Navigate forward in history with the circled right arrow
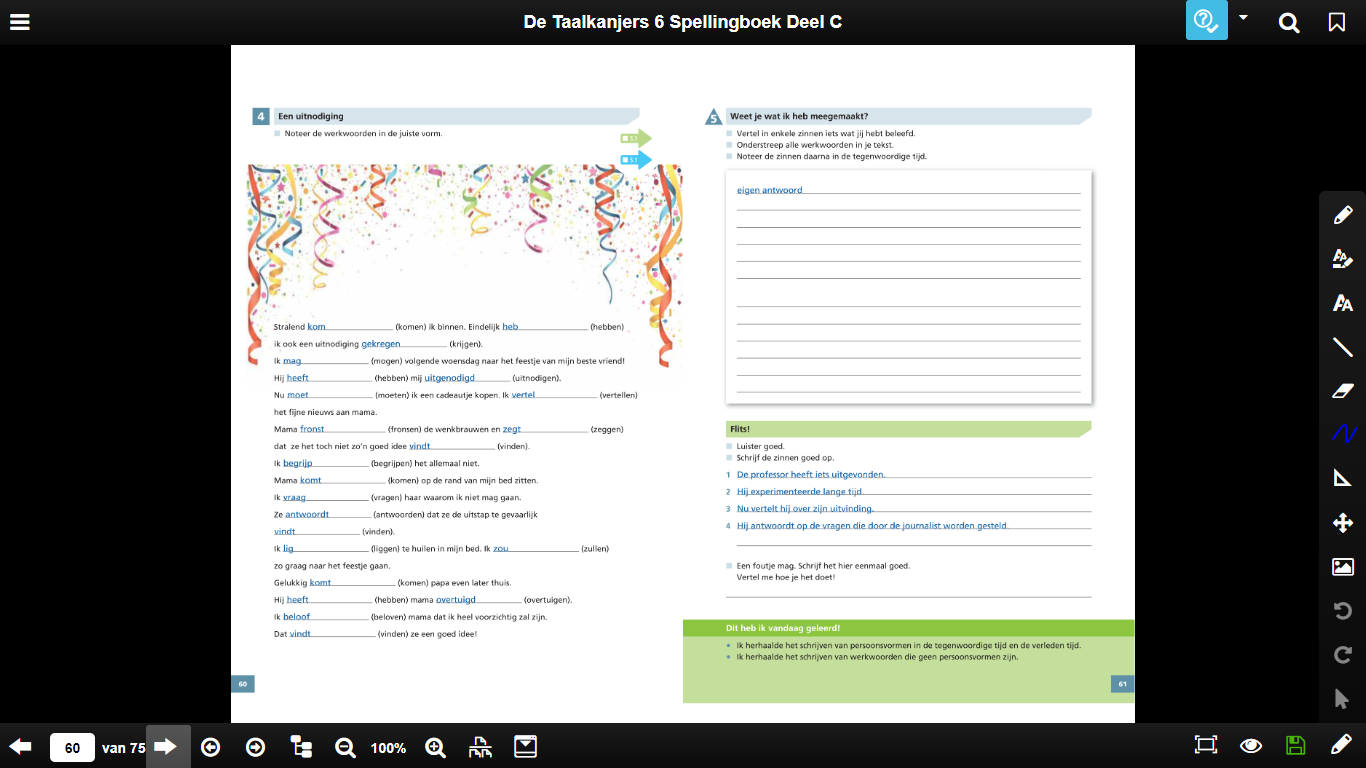Screen dimensions: 1366x768 pyautogui.click(x=255, y=746)
